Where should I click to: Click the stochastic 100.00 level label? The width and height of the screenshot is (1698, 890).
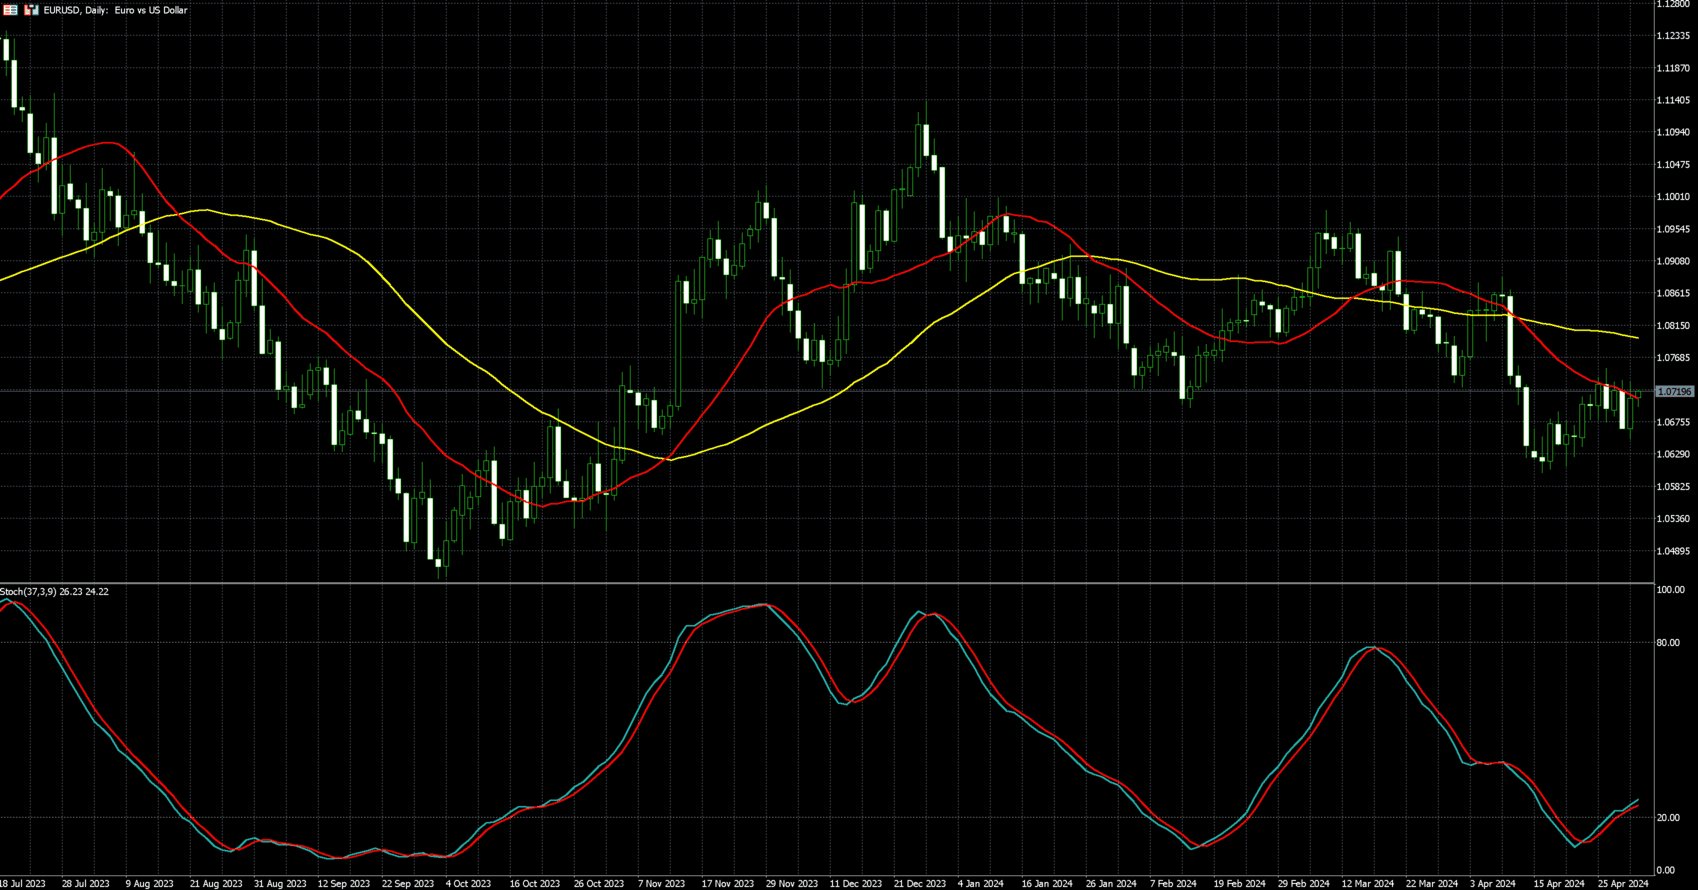click(1670, 591)
